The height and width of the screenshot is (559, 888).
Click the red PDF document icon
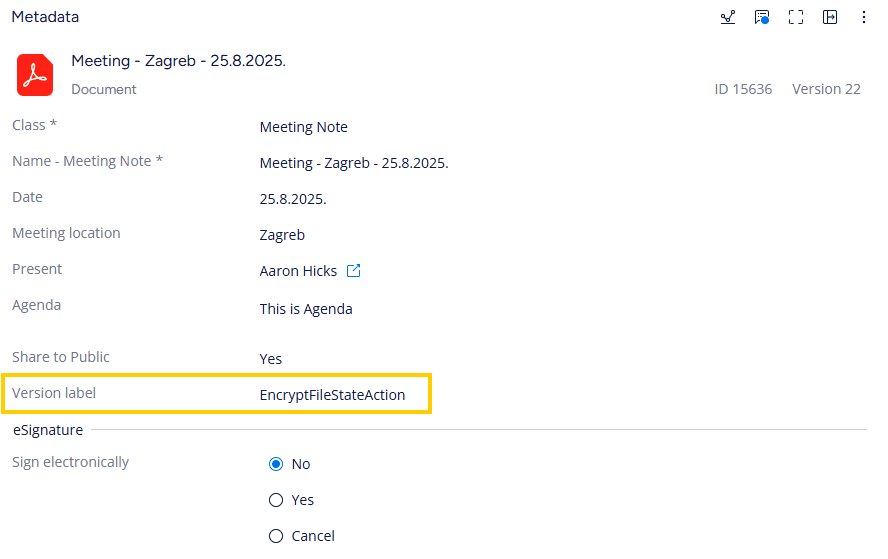click(35, 75)
